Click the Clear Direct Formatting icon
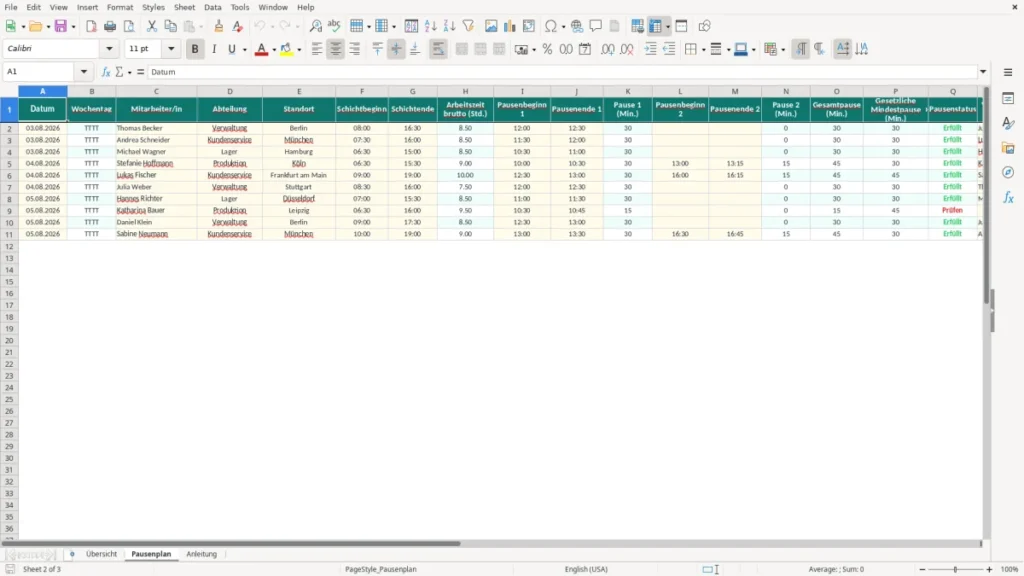The image size is (1024, 576). (238, 26)
